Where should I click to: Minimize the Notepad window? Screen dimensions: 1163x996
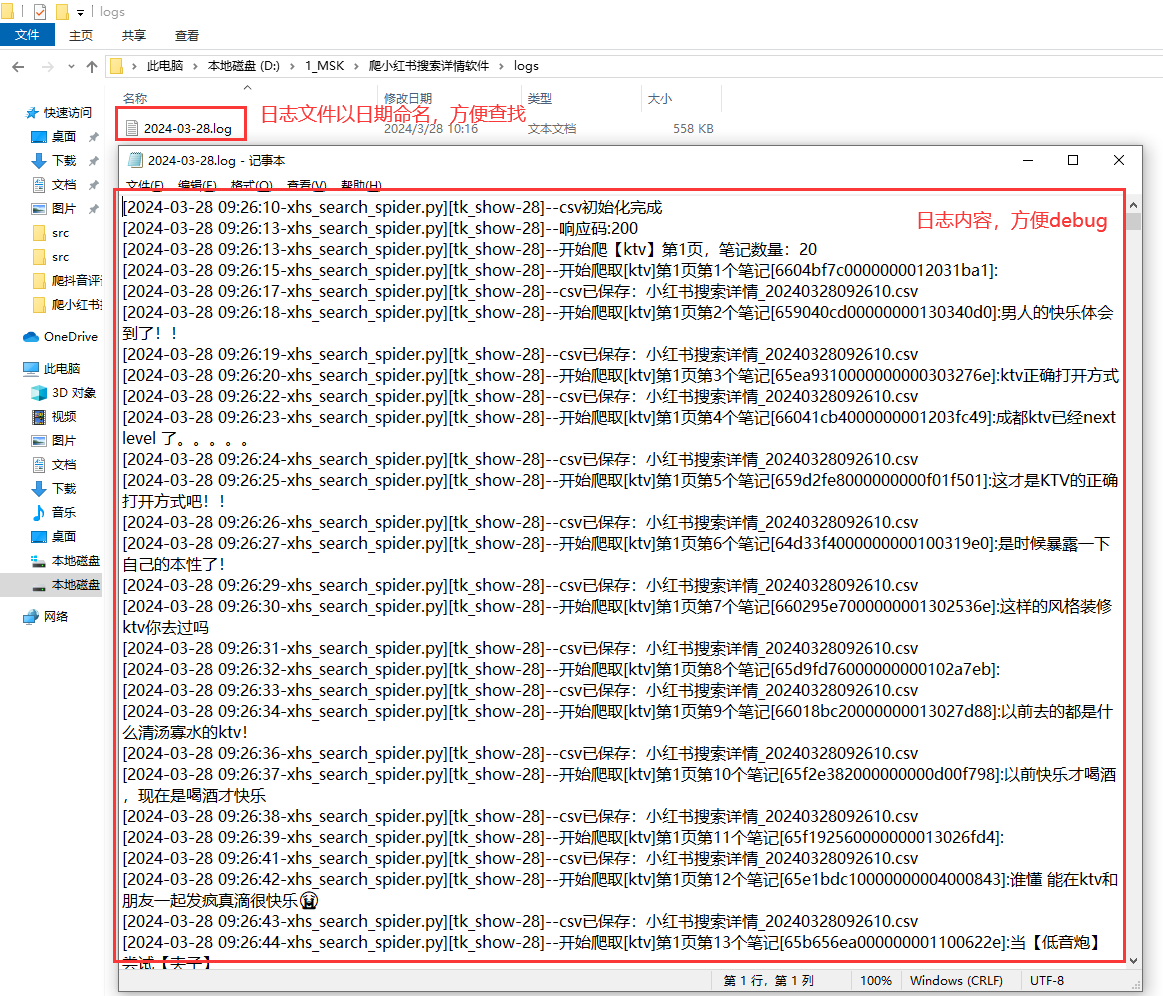coord(1028,160)
